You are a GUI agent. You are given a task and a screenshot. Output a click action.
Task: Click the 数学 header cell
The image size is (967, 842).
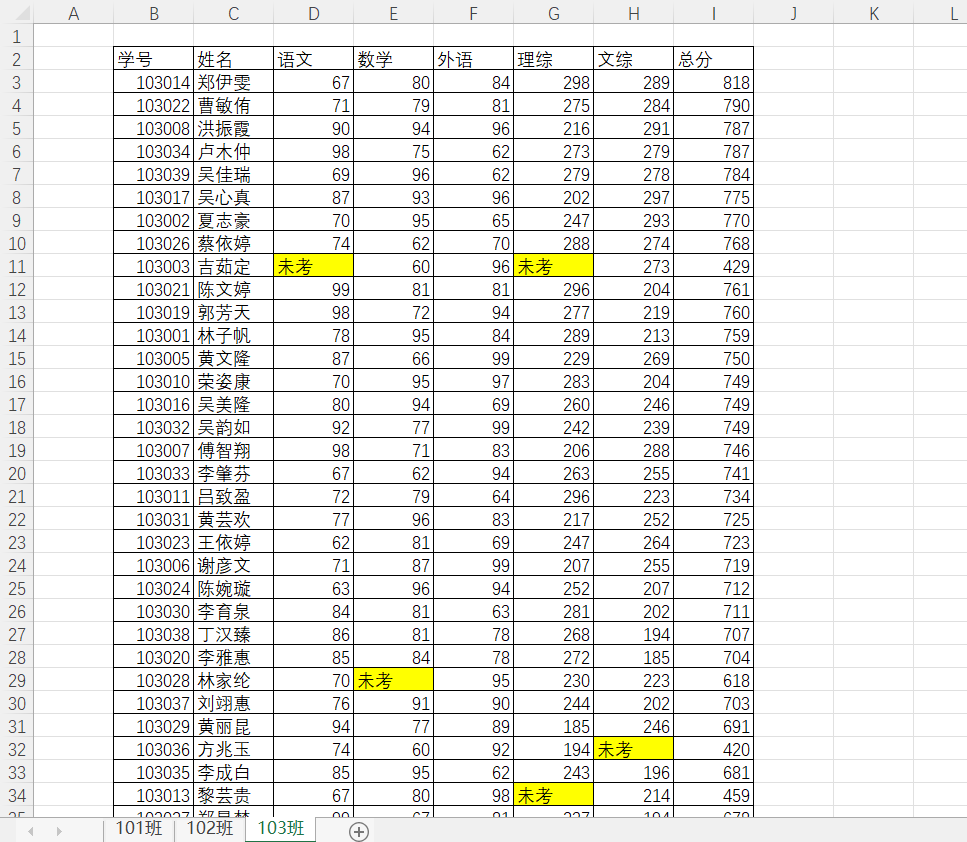click(393, 59)
